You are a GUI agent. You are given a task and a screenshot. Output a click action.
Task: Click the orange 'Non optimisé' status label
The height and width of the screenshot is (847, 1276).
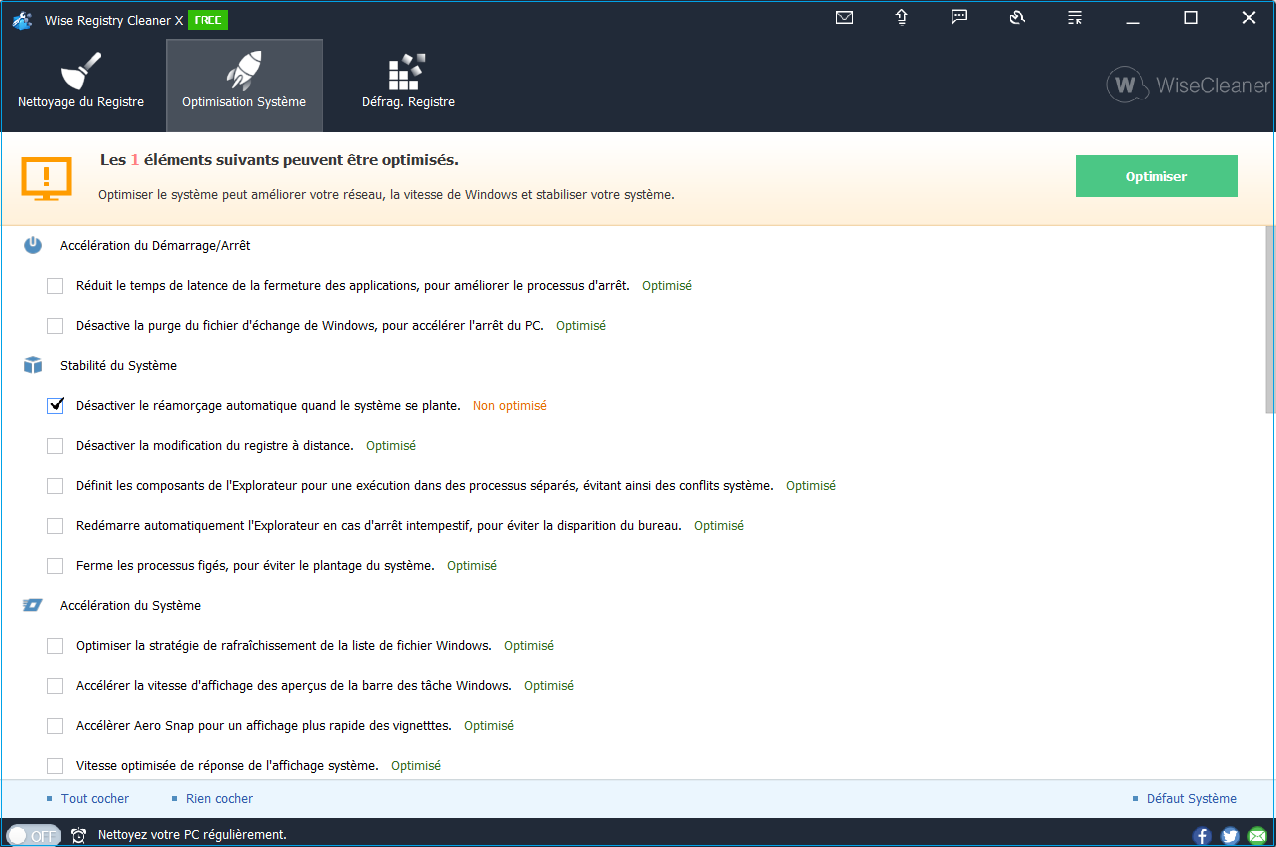click(x=510, y=406)
